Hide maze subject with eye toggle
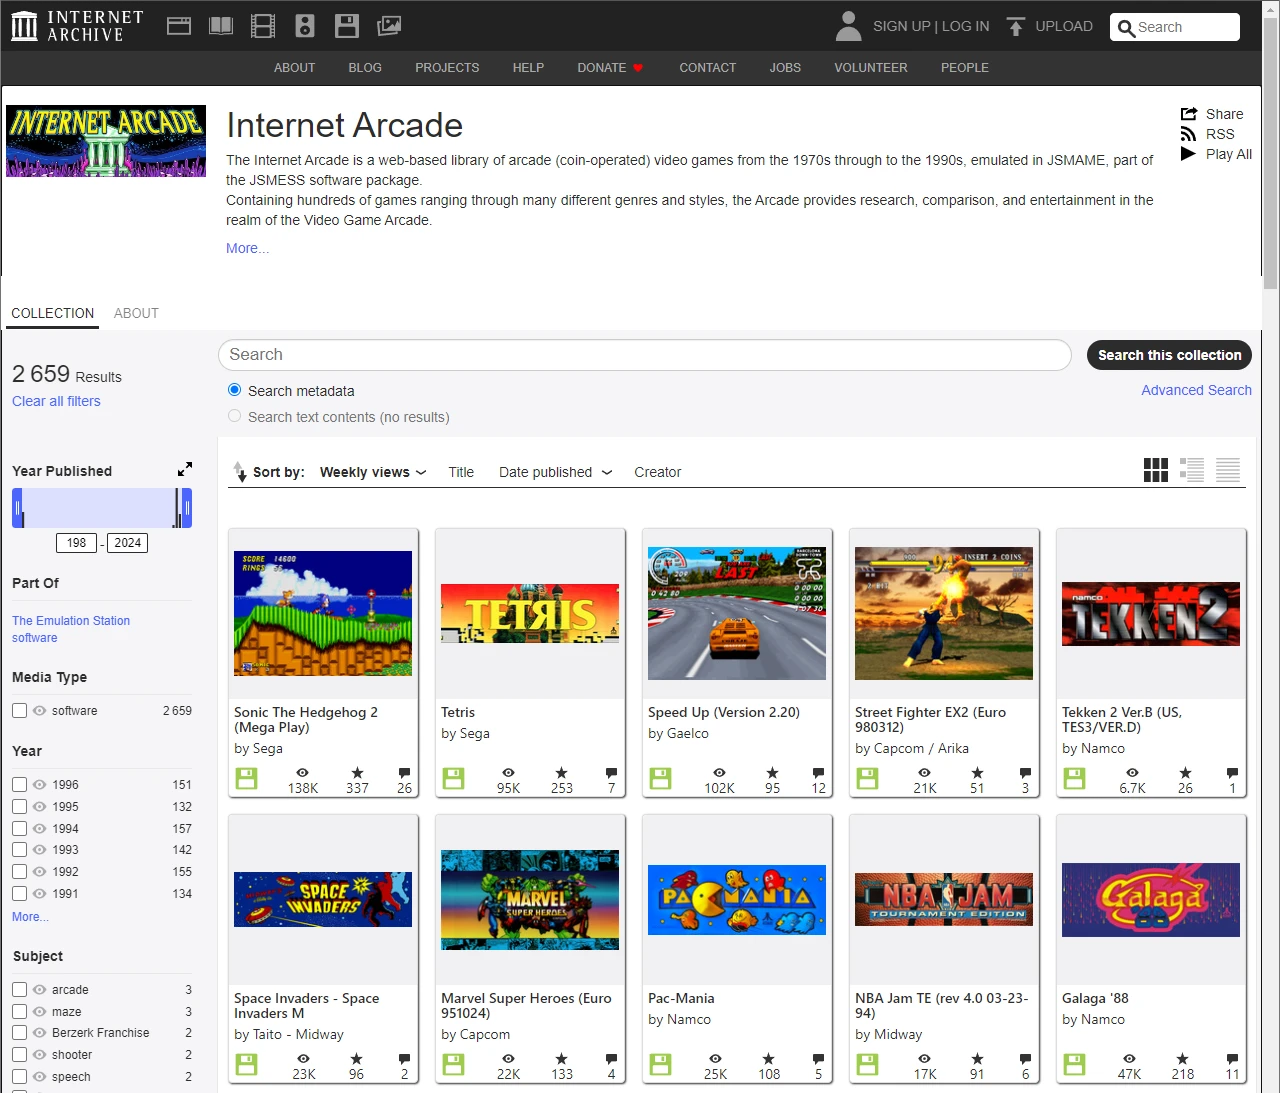Image resolution: width=1280 pixels, height=1093 pixels. point(40,1012)
